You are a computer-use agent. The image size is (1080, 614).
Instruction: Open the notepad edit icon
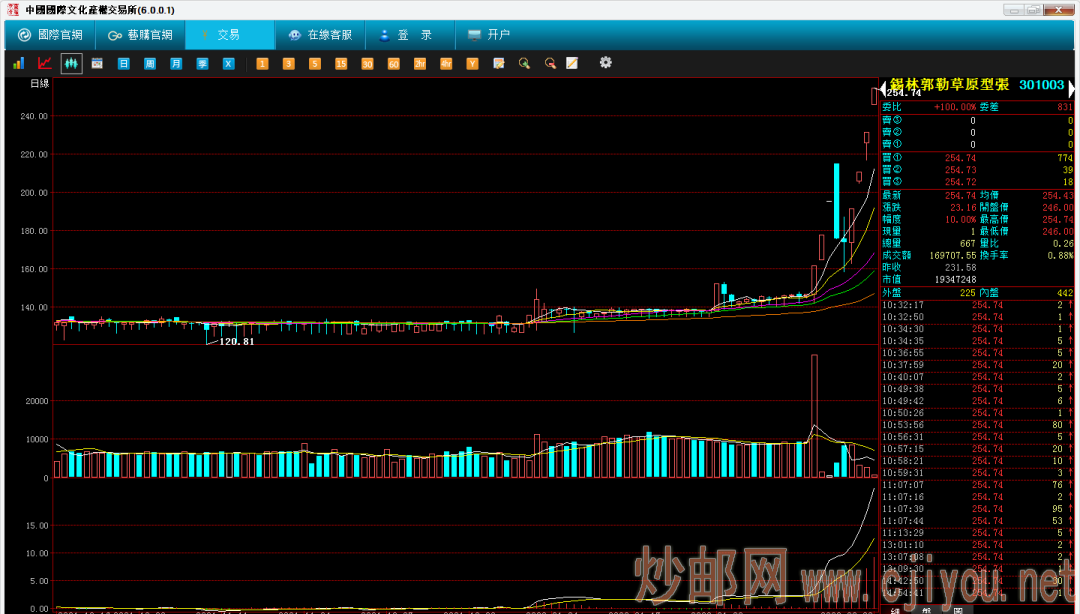pos(572,64)
